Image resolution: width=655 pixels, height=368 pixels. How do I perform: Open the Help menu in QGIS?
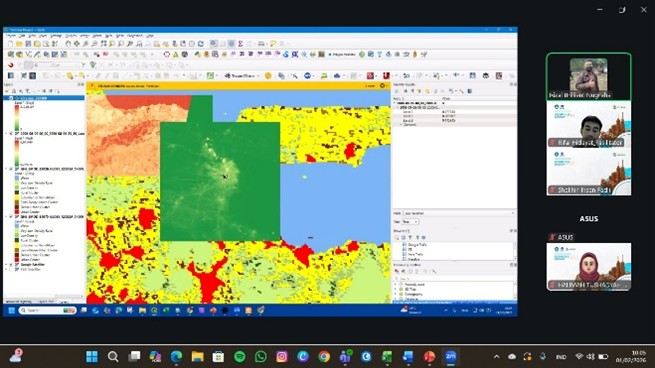pyautogui.click(x=150, y=36)
